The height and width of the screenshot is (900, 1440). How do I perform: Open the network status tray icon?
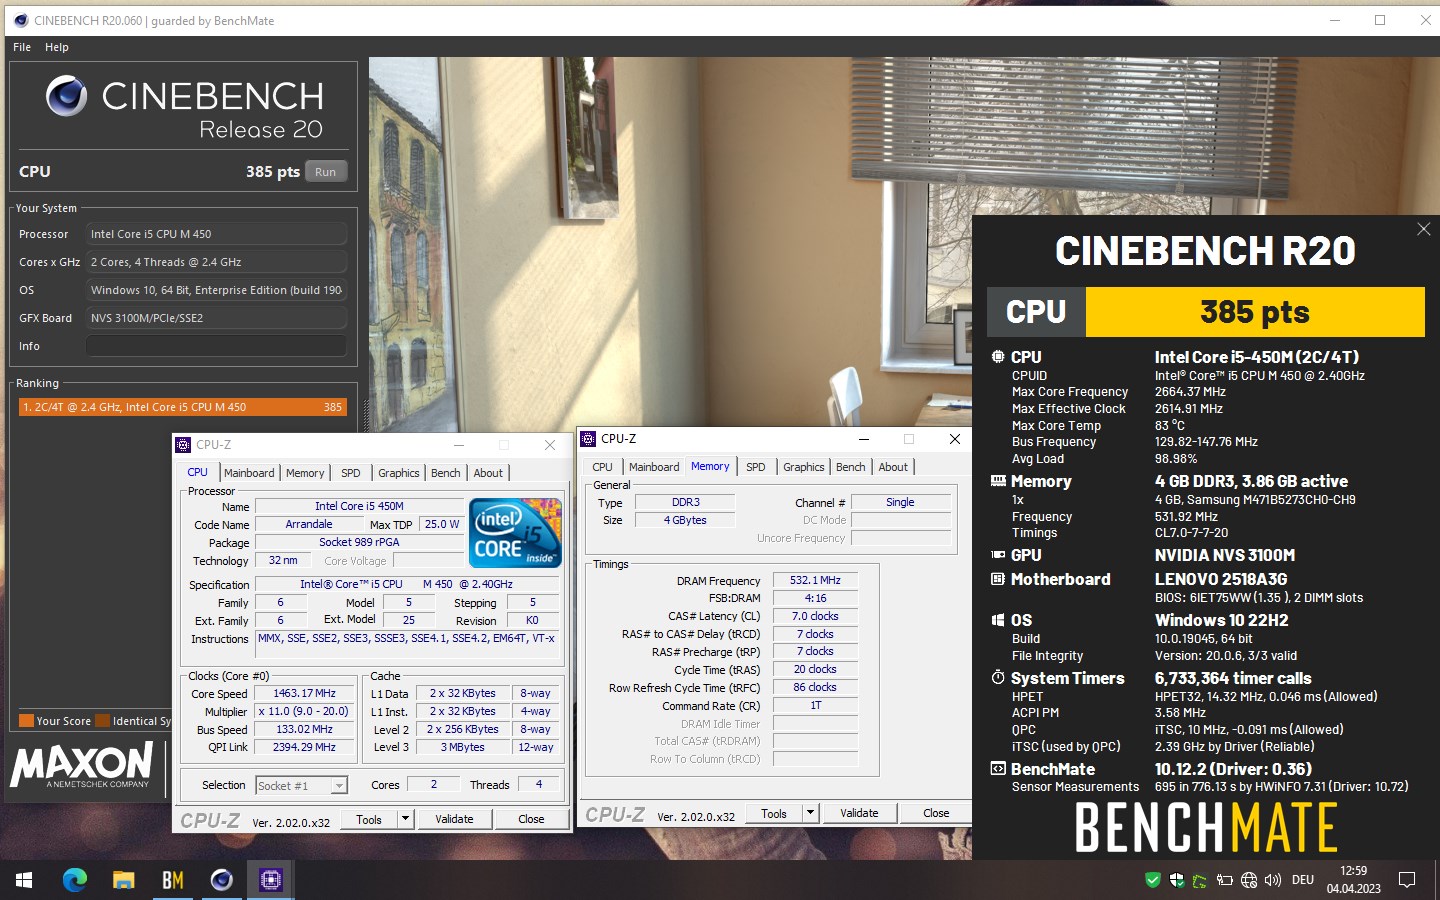tap(1249, 880)
